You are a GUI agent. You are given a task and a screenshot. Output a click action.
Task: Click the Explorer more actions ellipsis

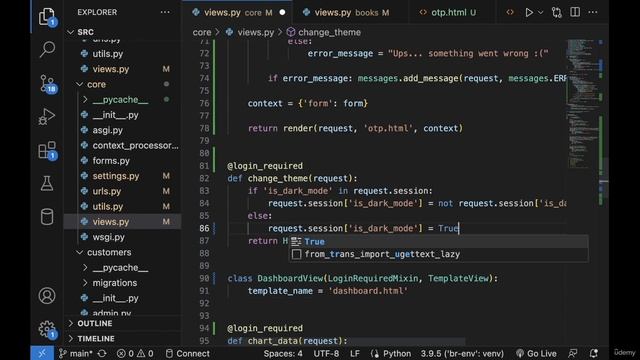(165, 12)
